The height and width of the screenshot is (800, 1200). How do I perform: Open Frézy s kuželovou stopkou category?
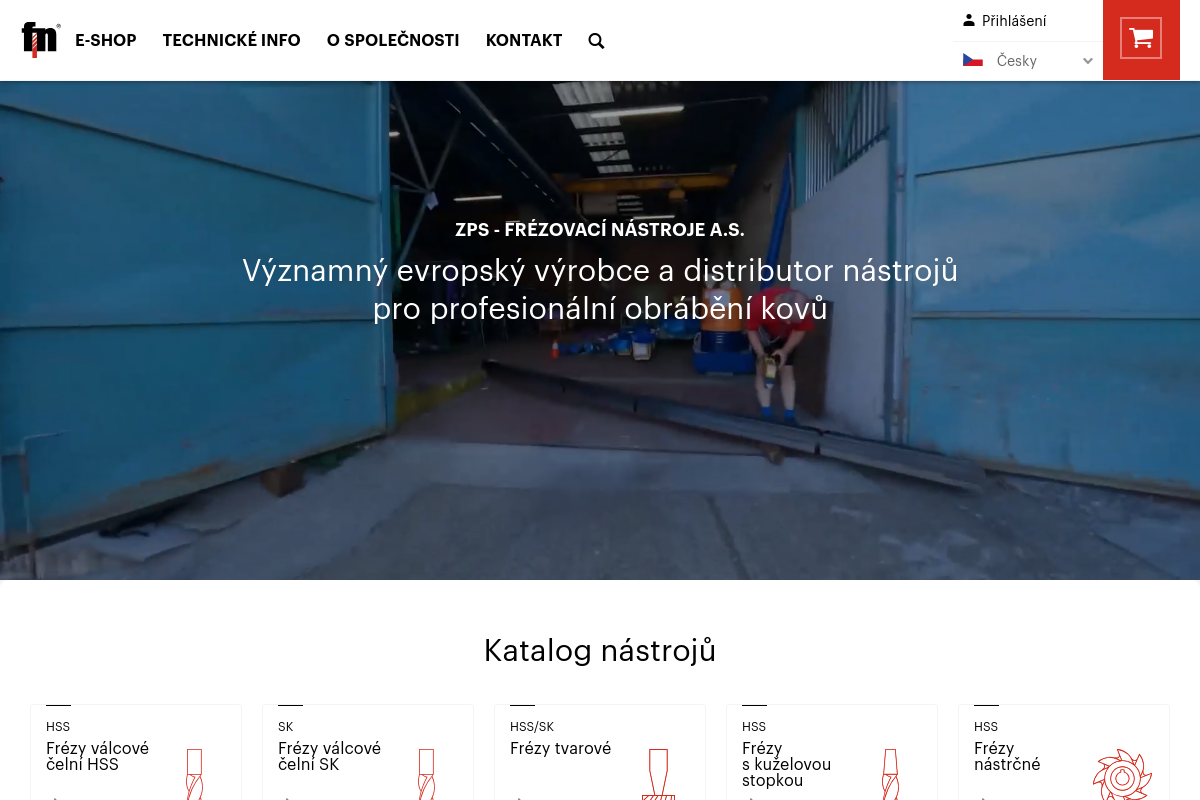click(x=786, y=764)
